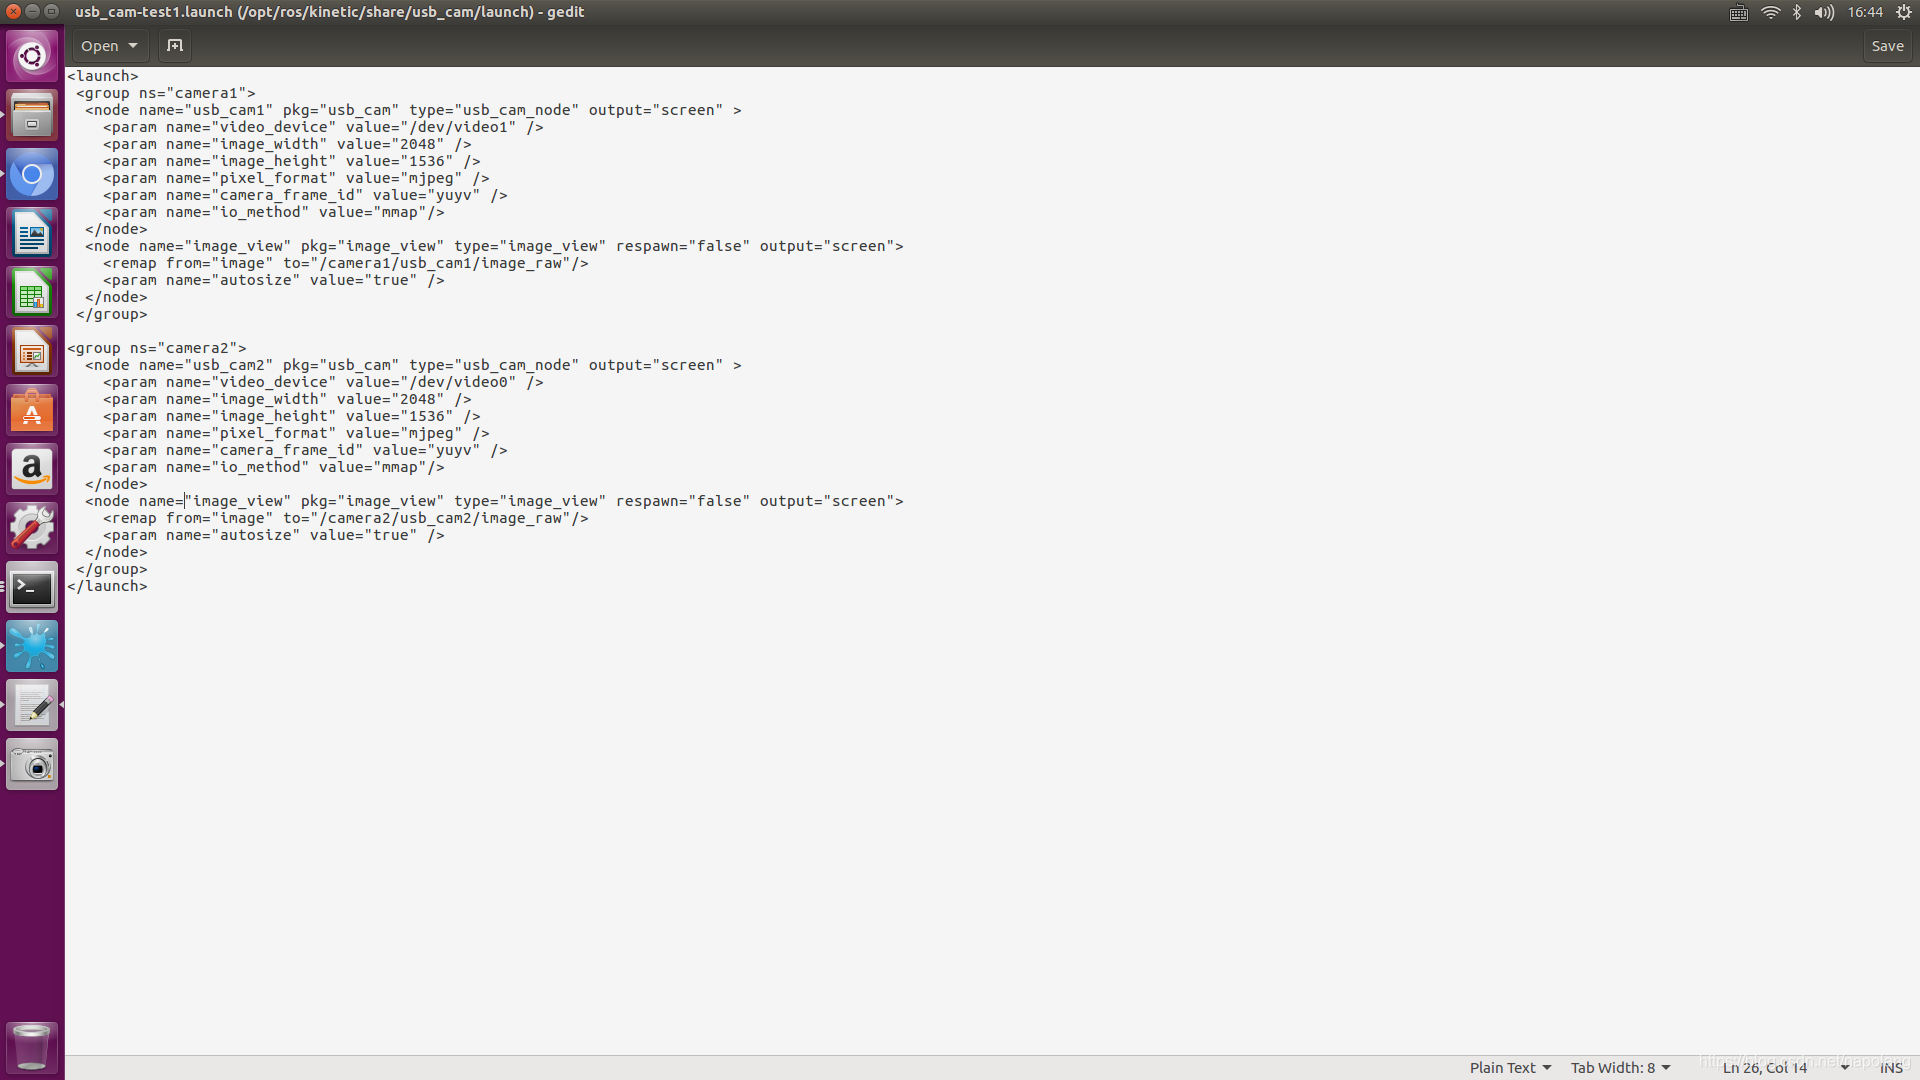Switch to the Terminal in dock
This screenshot has height=1080, width=1920.
pyautogui.click(x=32, y=587)
